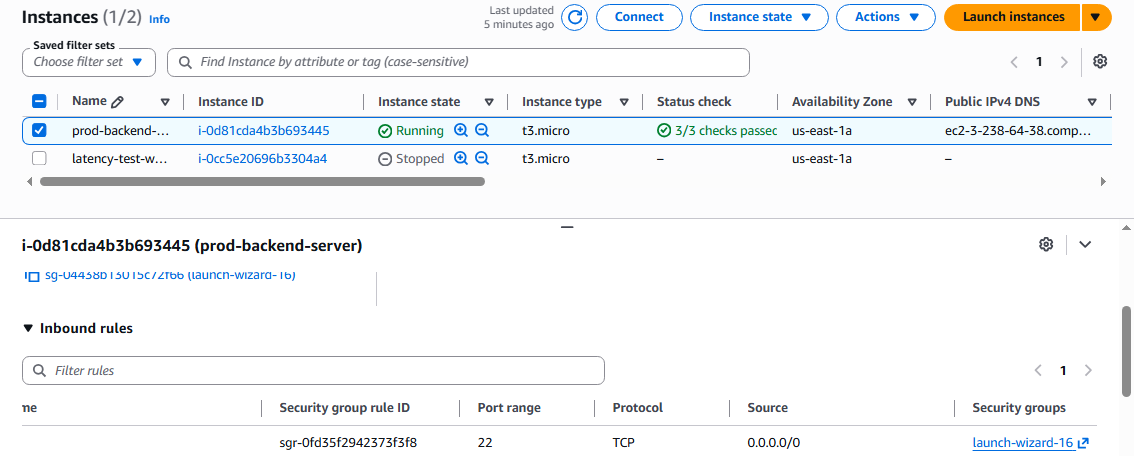Screen dimensions: 1134x456
Task: Click 3/3 checks passed status
Action: (x=717, y=131)
